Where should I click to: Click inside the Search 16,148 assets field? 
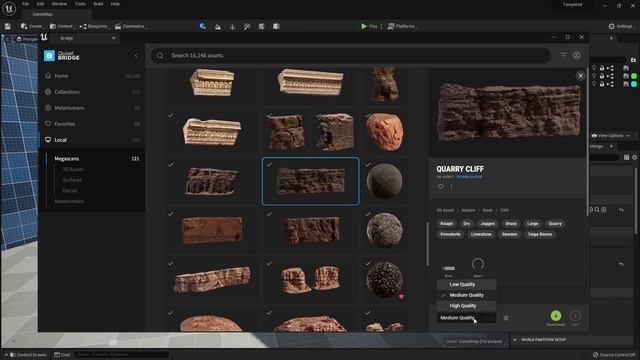click(x=351, y=56)
